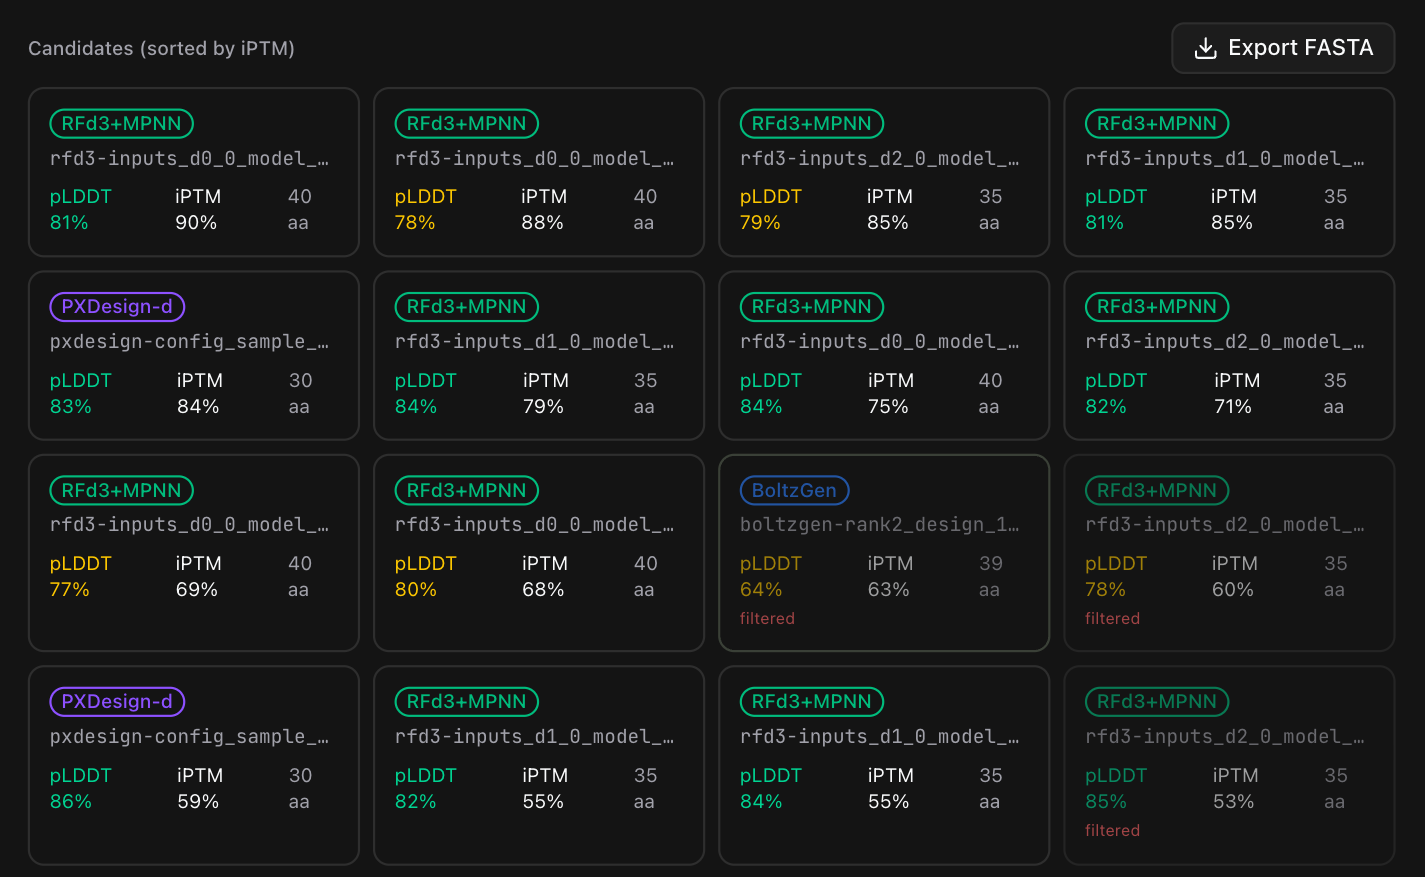Click the BoltzGen method badge
Screen dimensions: 1425x877
pos(794,490)
